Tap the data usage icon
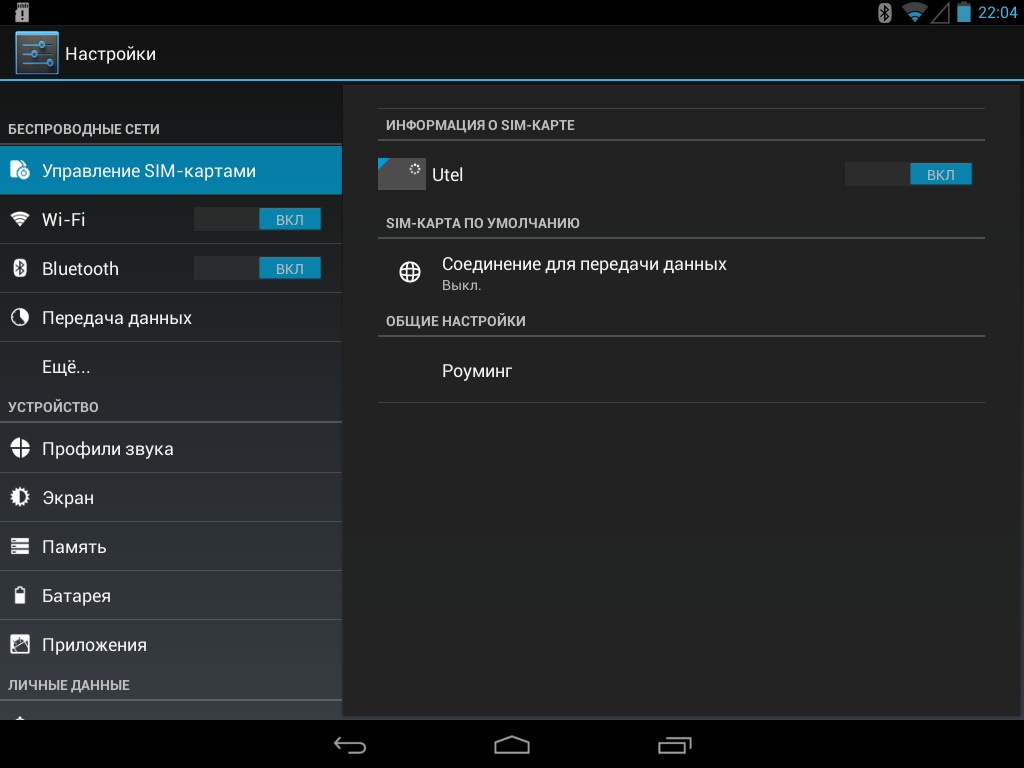1024x768 pixels. click(x=20, y=318)
